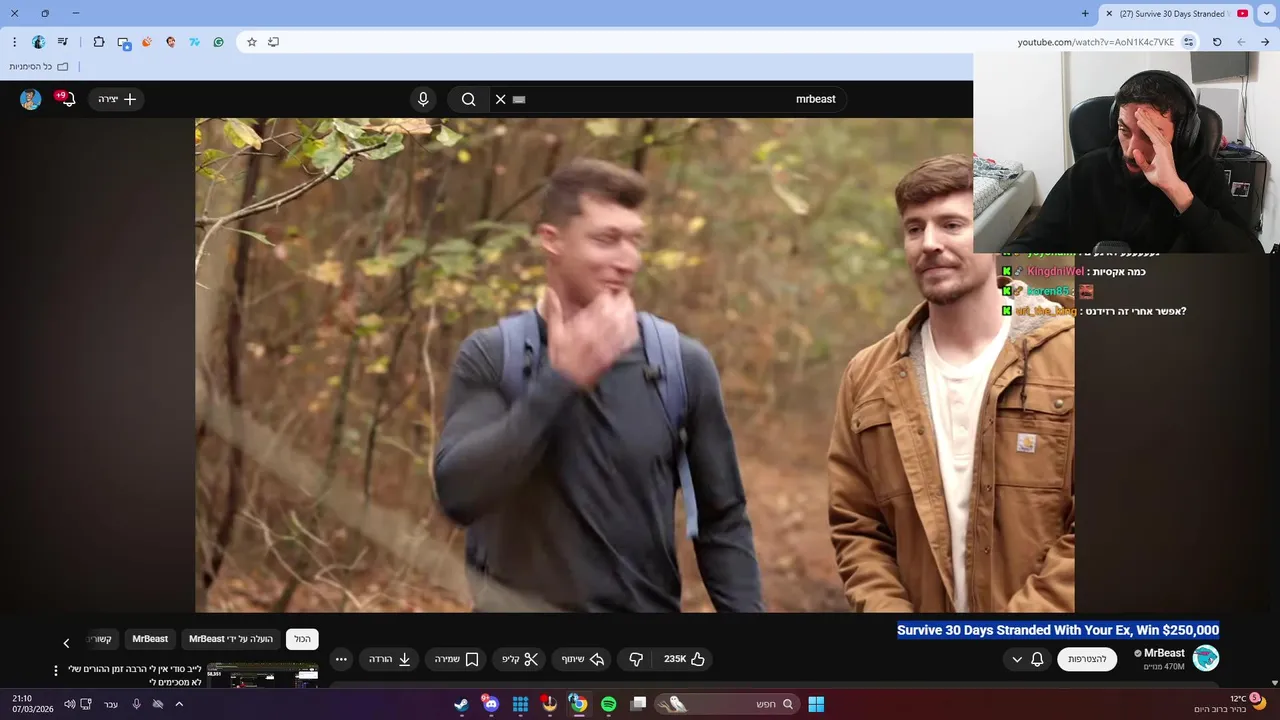Open the on-screen keyboard icon in search
The width and height of the screenshot is (1280, 720).
click(x=519, y=99)
